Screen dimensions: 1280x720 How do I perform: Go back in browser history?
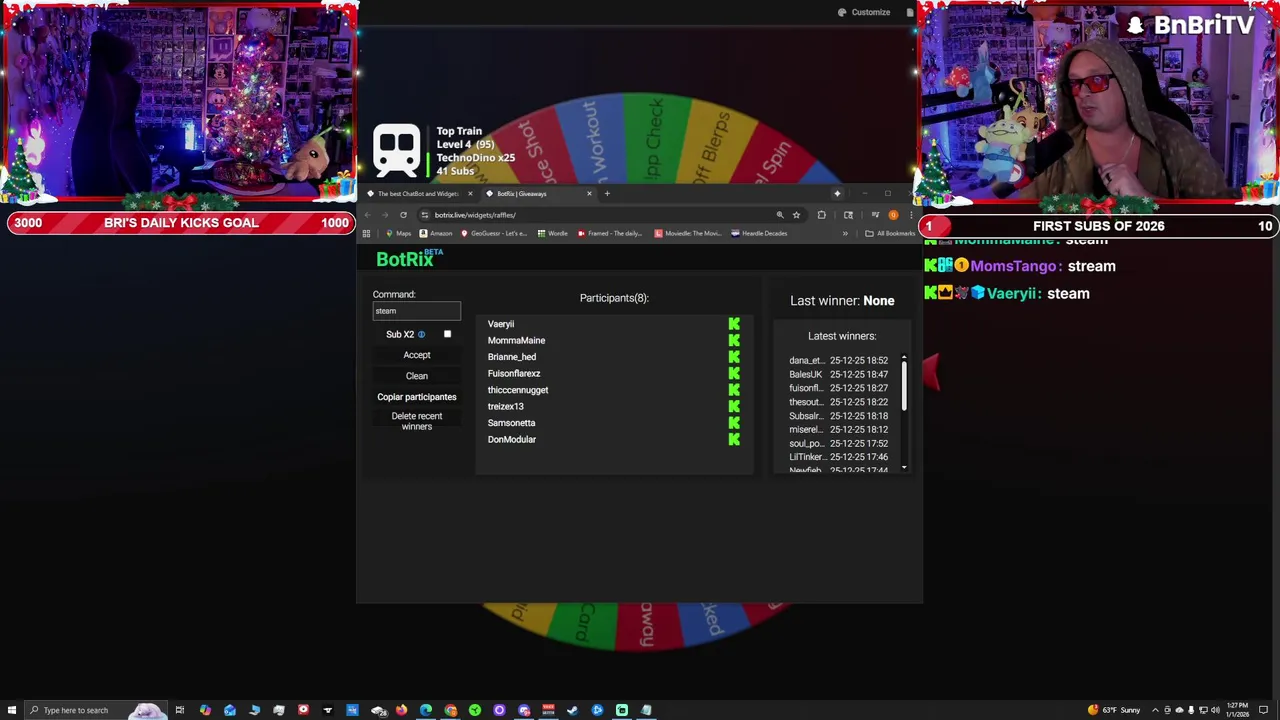367,215
